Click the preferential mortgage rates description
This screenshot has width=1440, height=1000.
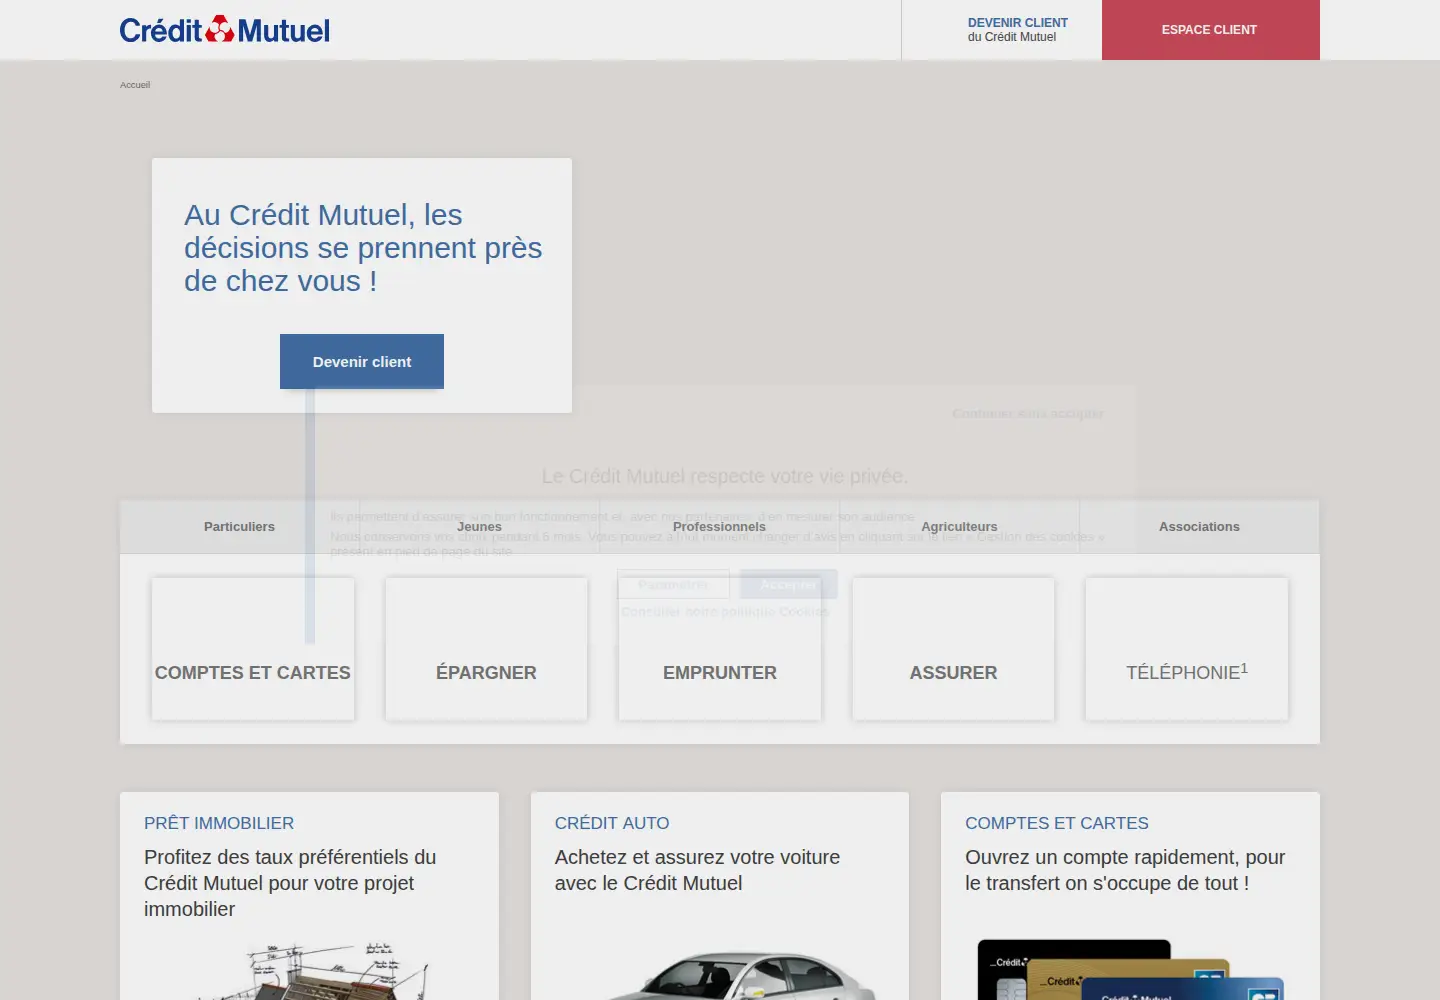click(x=290, y=883)
